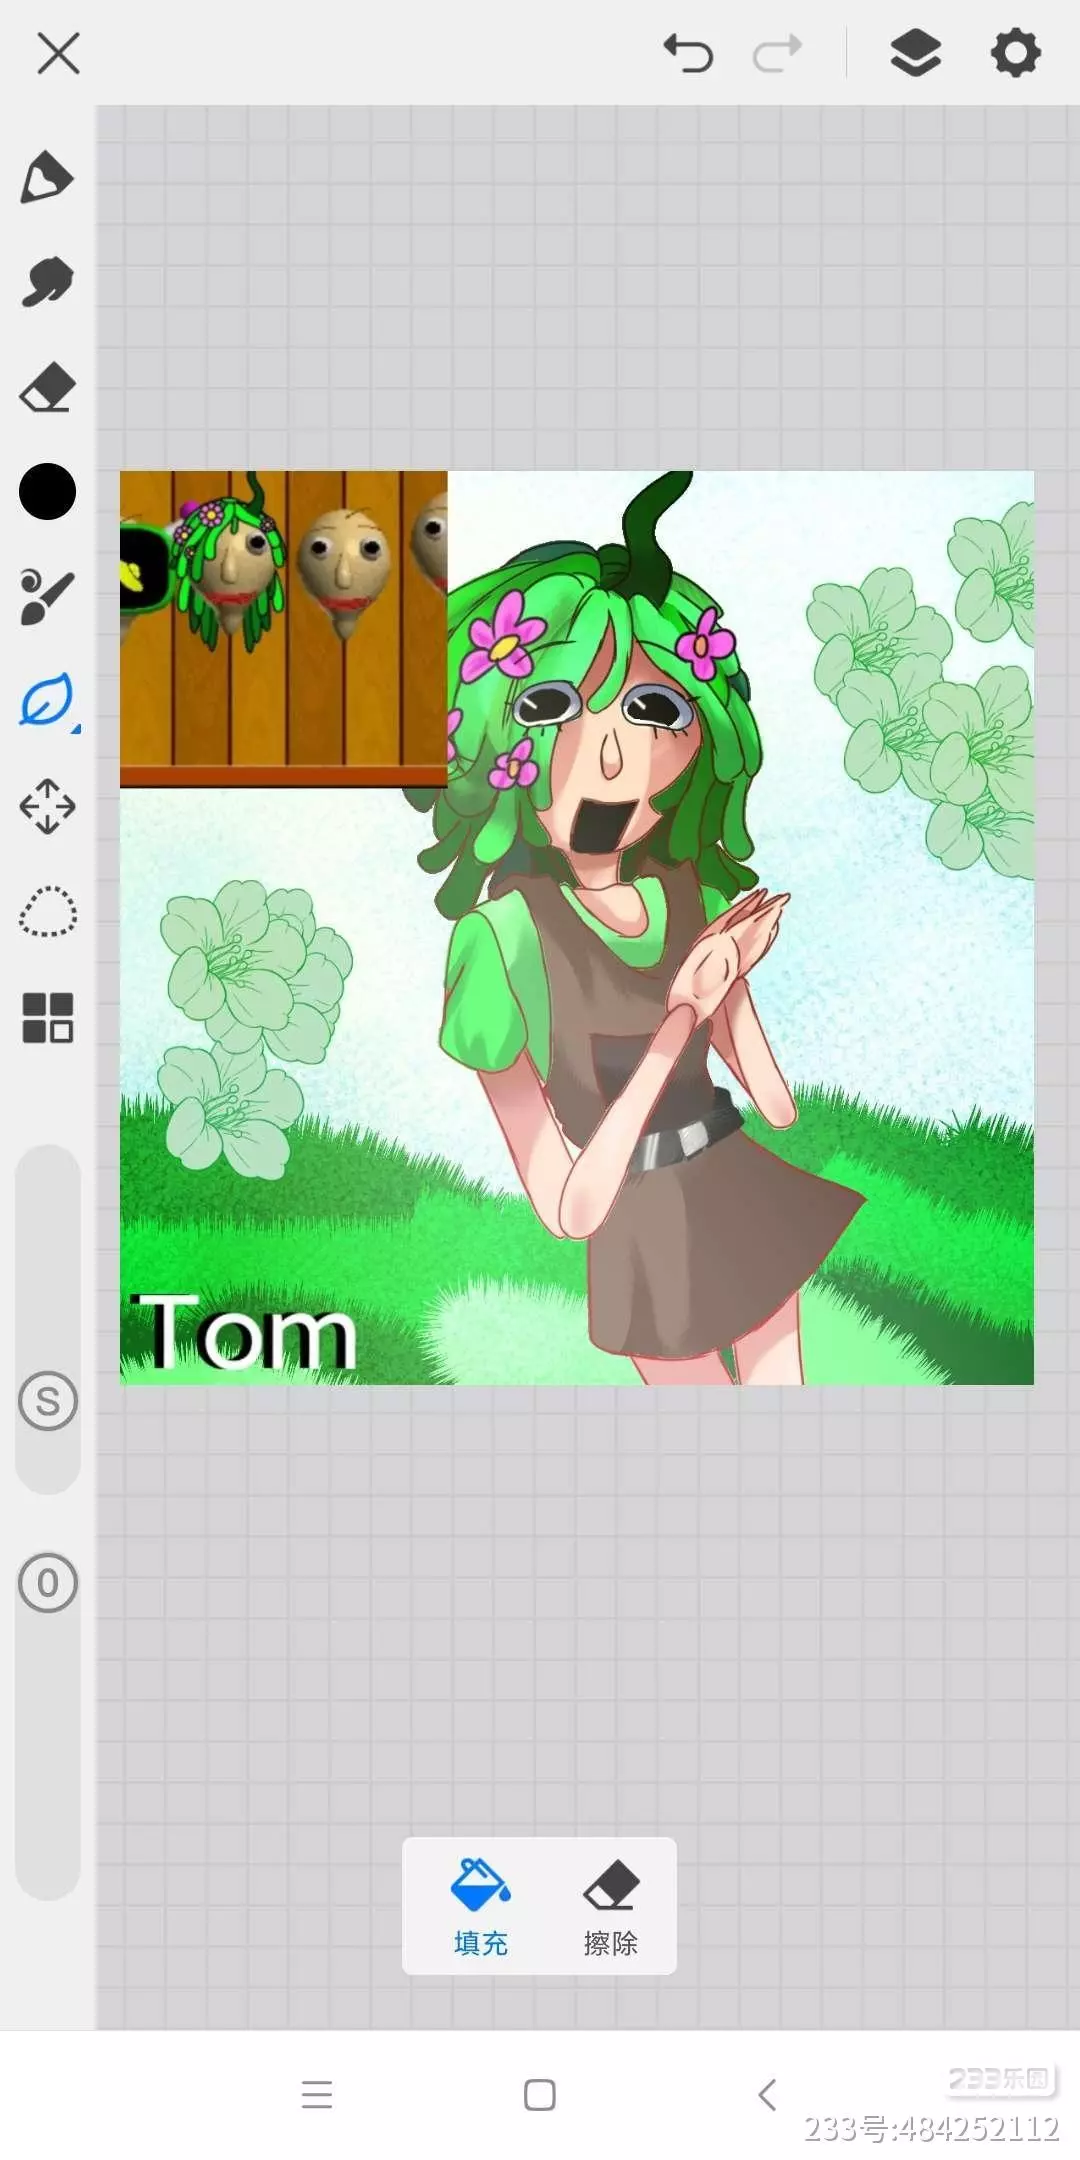
Task: Tap the Android back navigation button
Action: (767, 2094)
